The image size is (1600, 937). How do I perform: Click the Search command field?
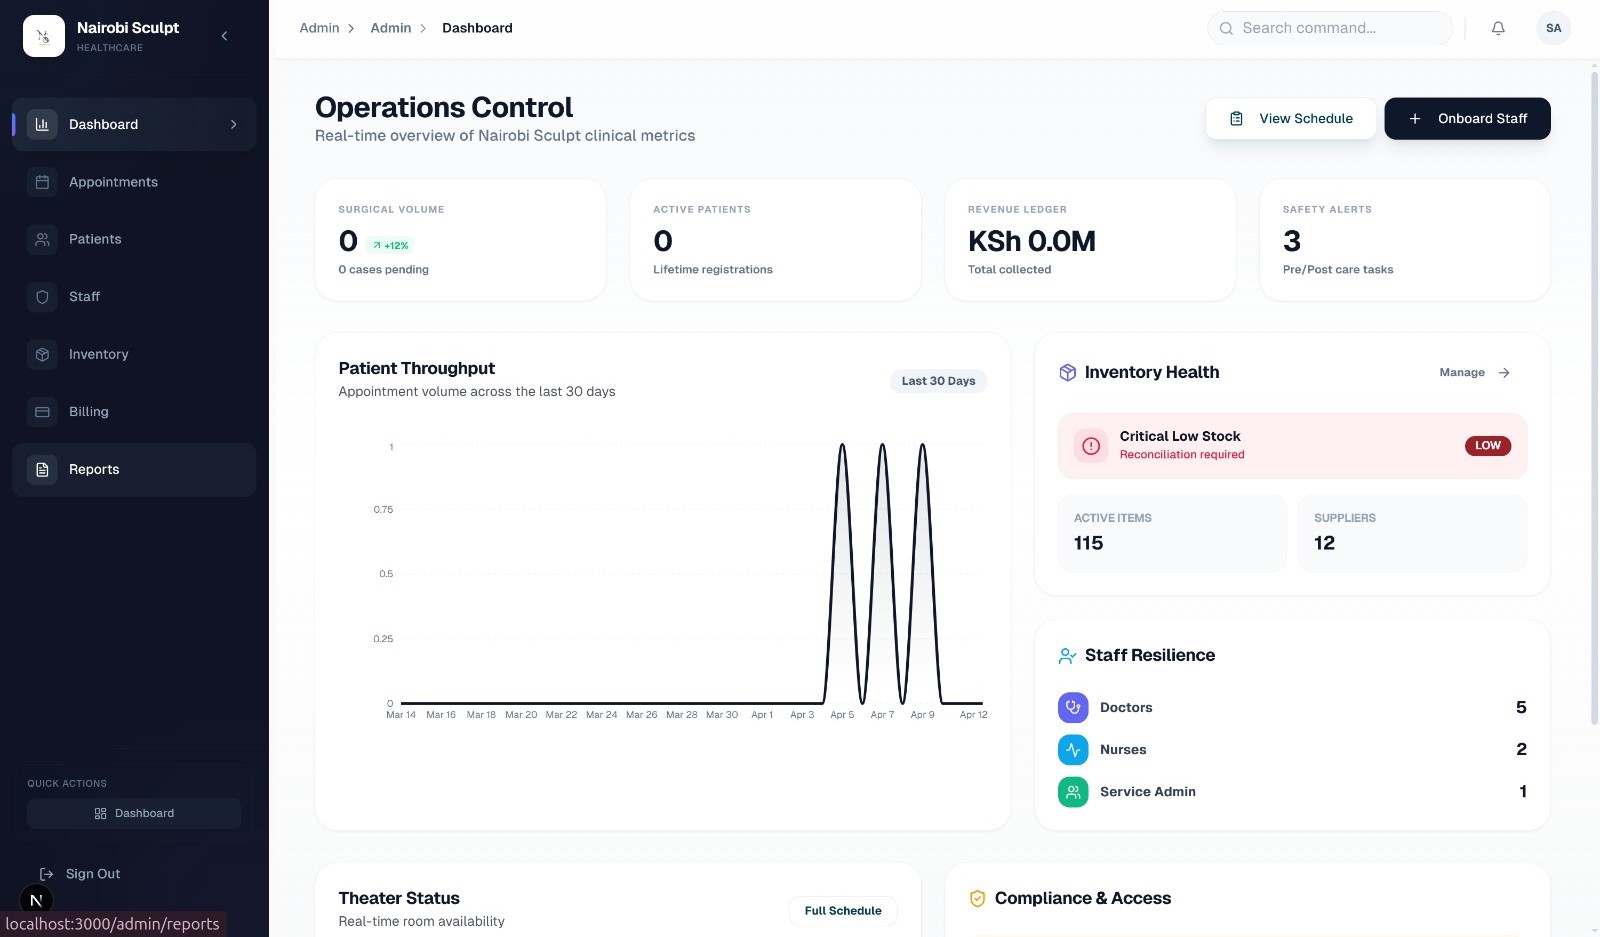1330,28
